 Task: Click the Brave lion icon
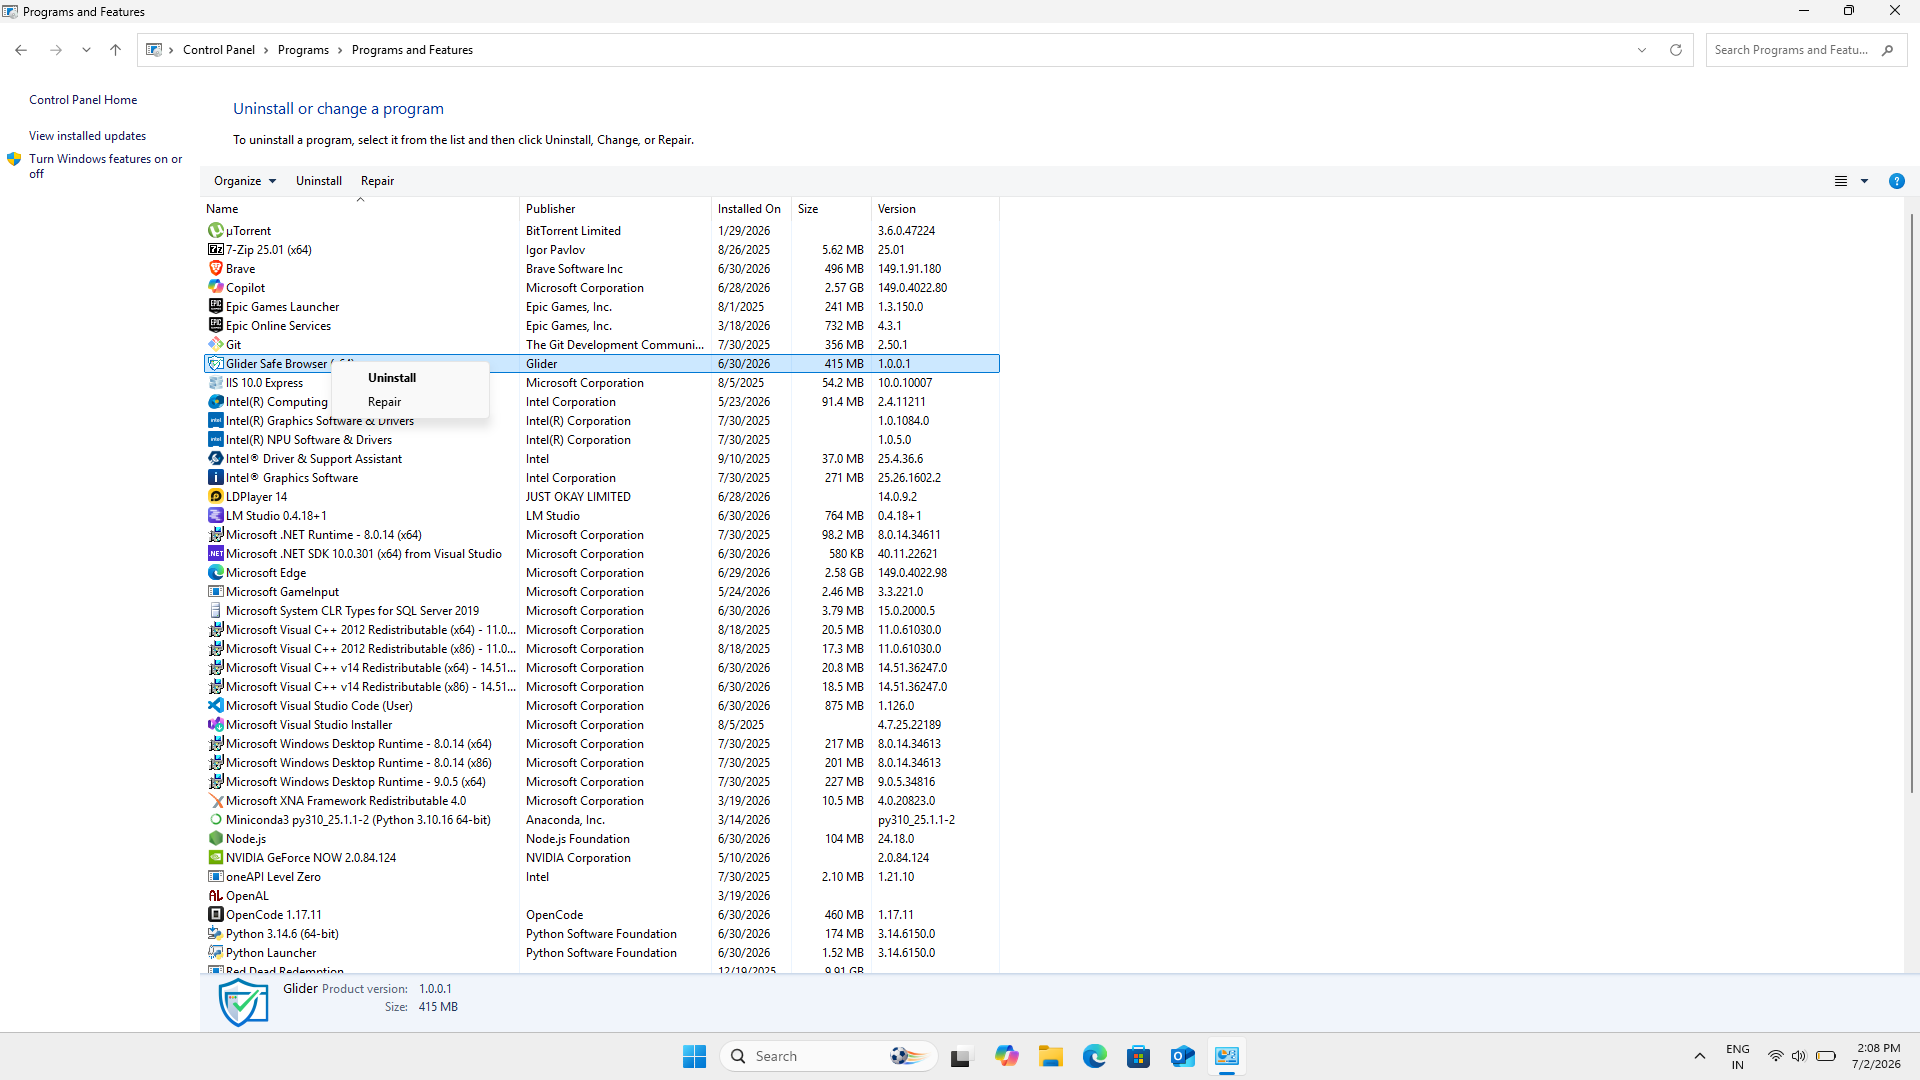pos(215,269)
